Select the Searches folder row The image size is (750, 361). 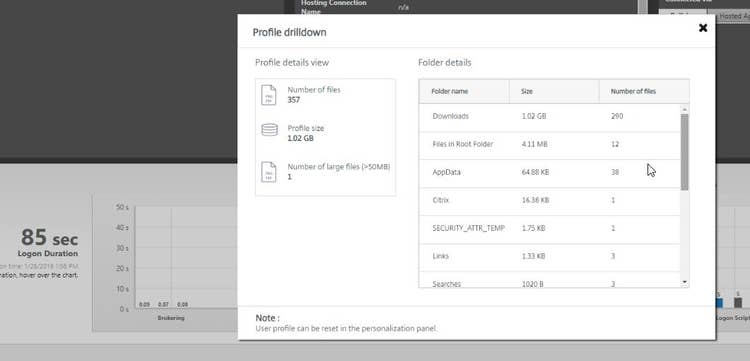pos(550,280)
